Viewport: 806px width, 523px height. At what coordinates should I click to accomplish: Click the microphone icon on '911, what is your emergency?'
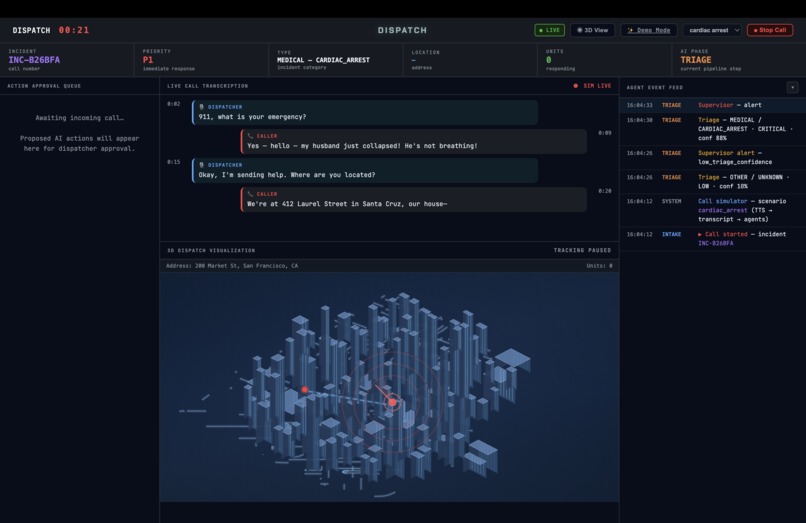point(202,107)
